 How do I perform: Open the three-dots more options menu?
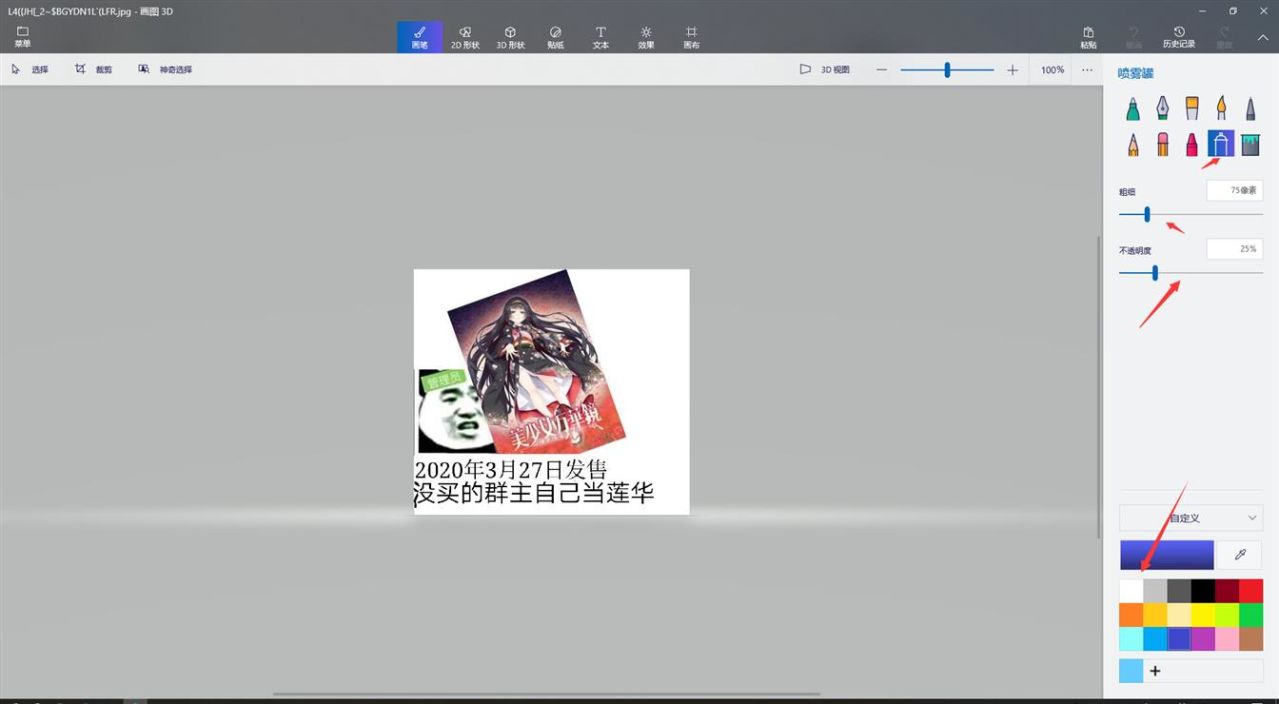(x=1087, y=70)
